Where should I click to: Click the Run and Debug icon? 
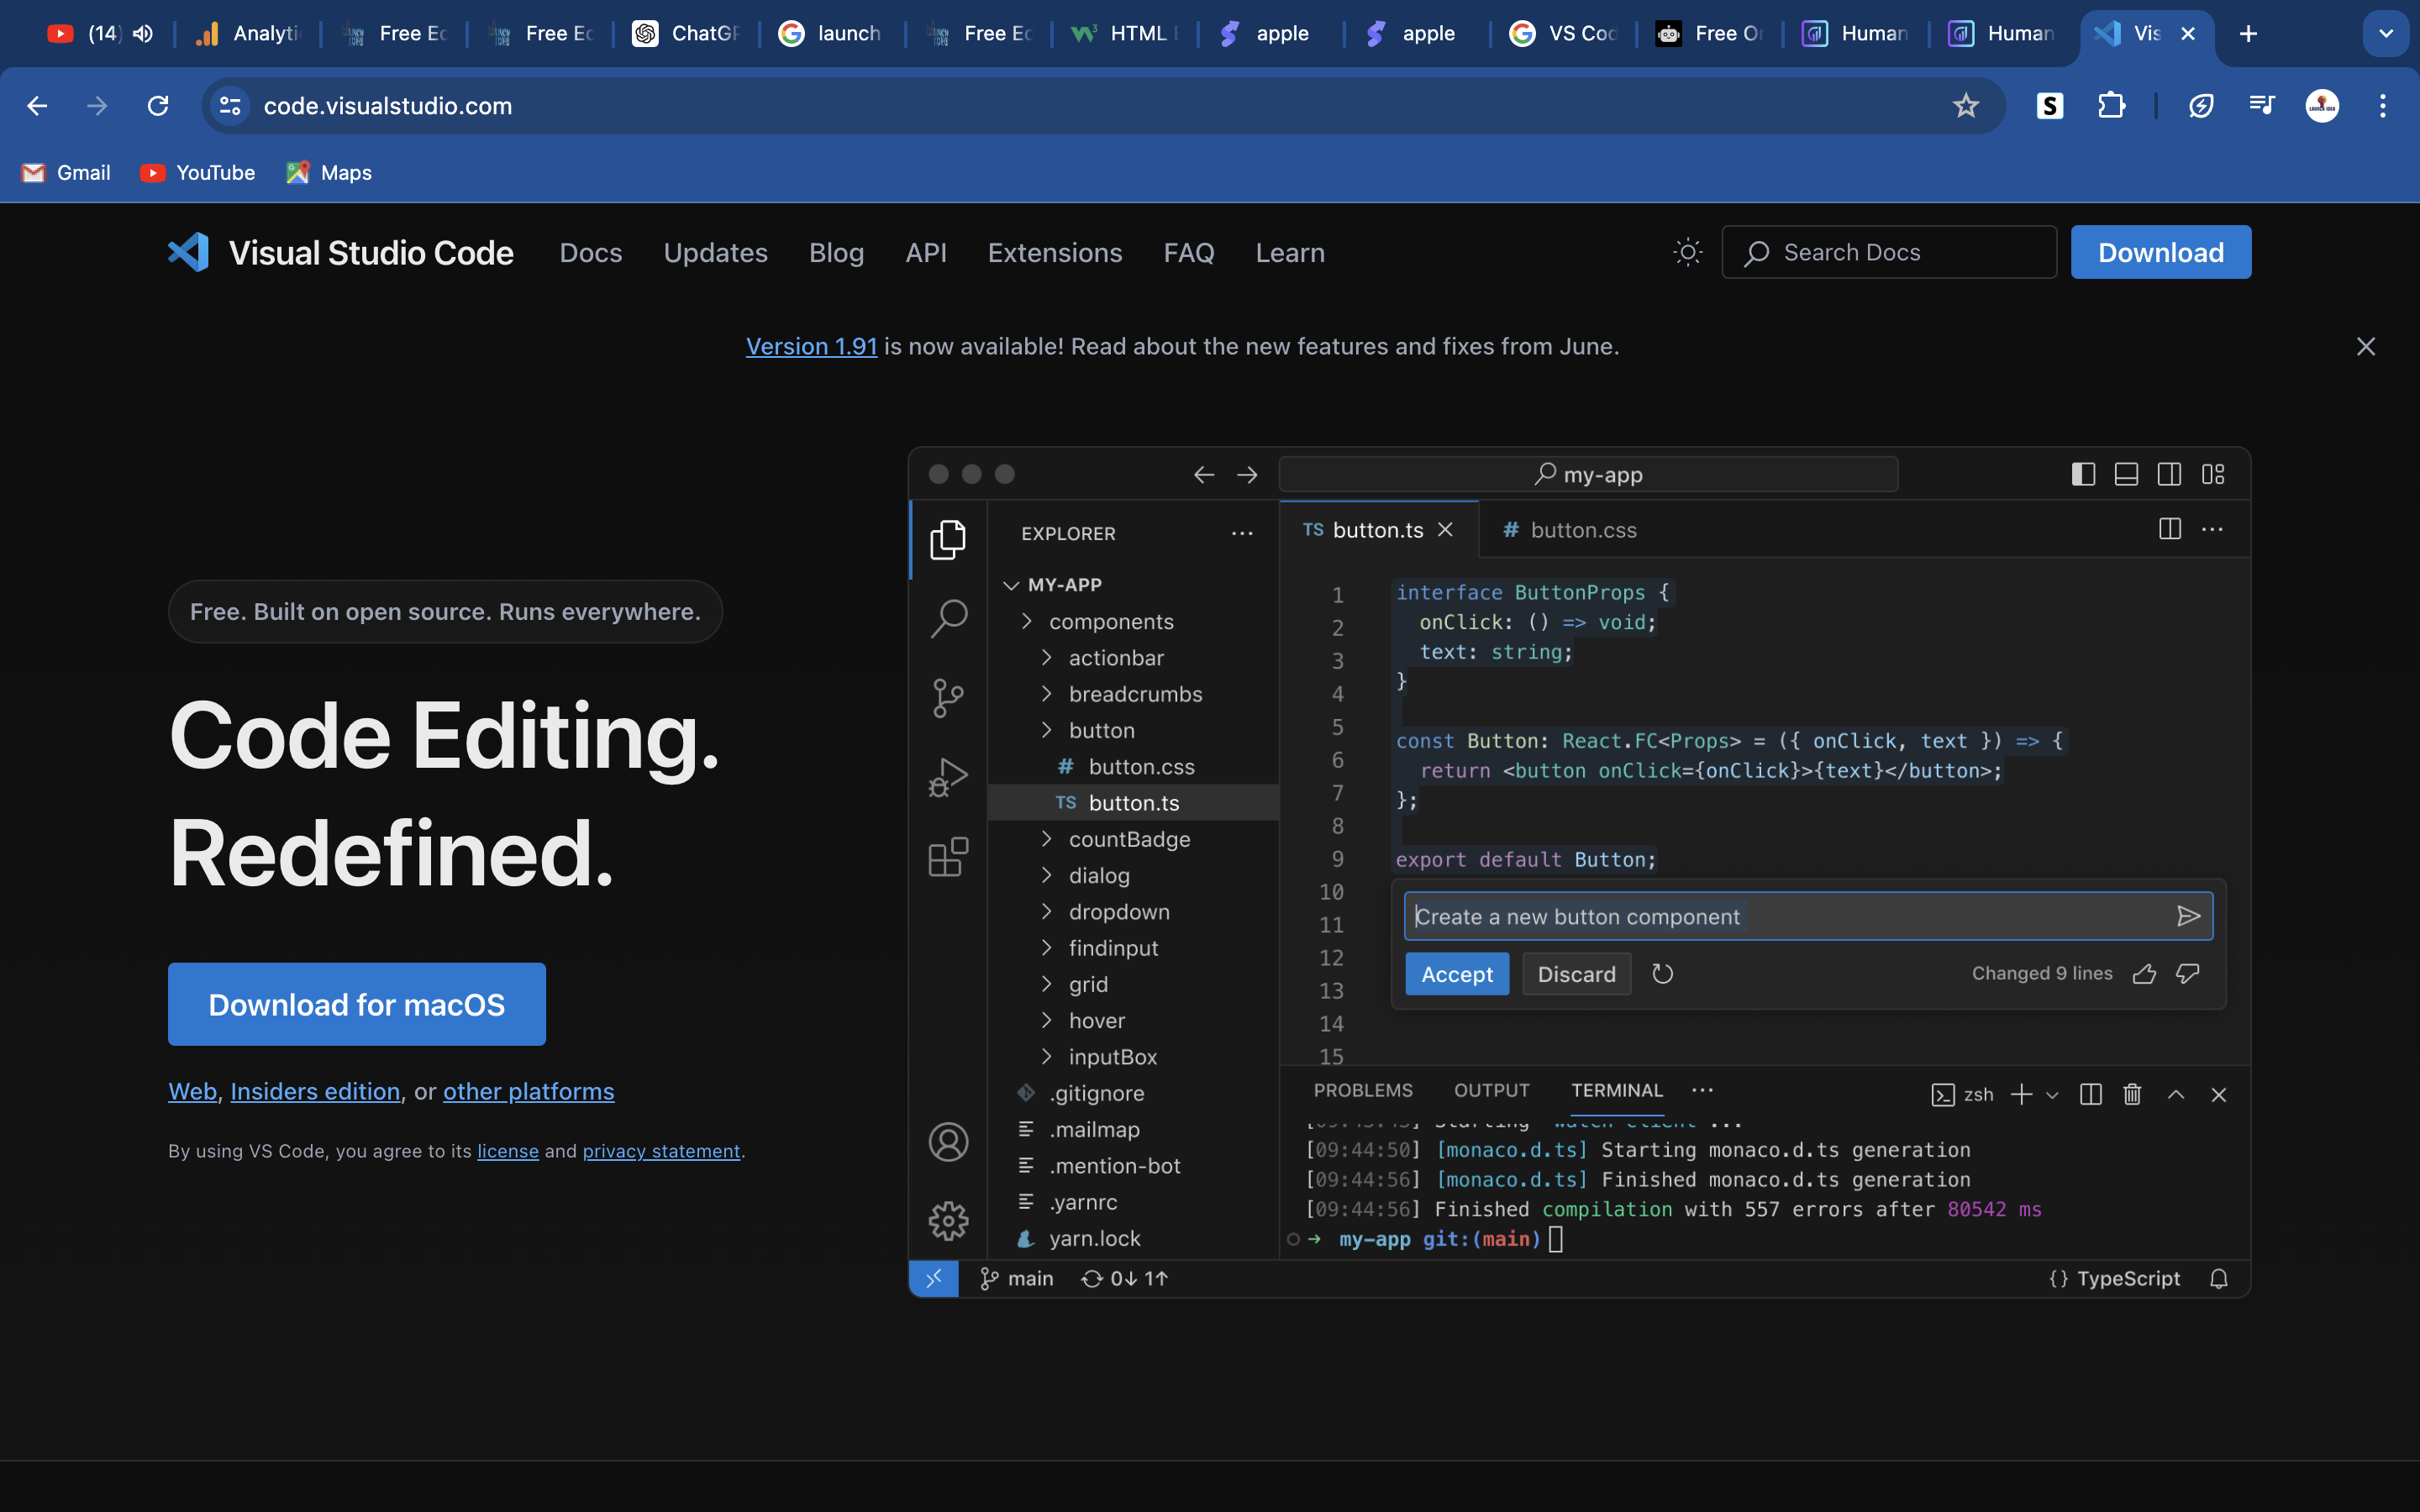pyautogui.click(x=948, y=777)
